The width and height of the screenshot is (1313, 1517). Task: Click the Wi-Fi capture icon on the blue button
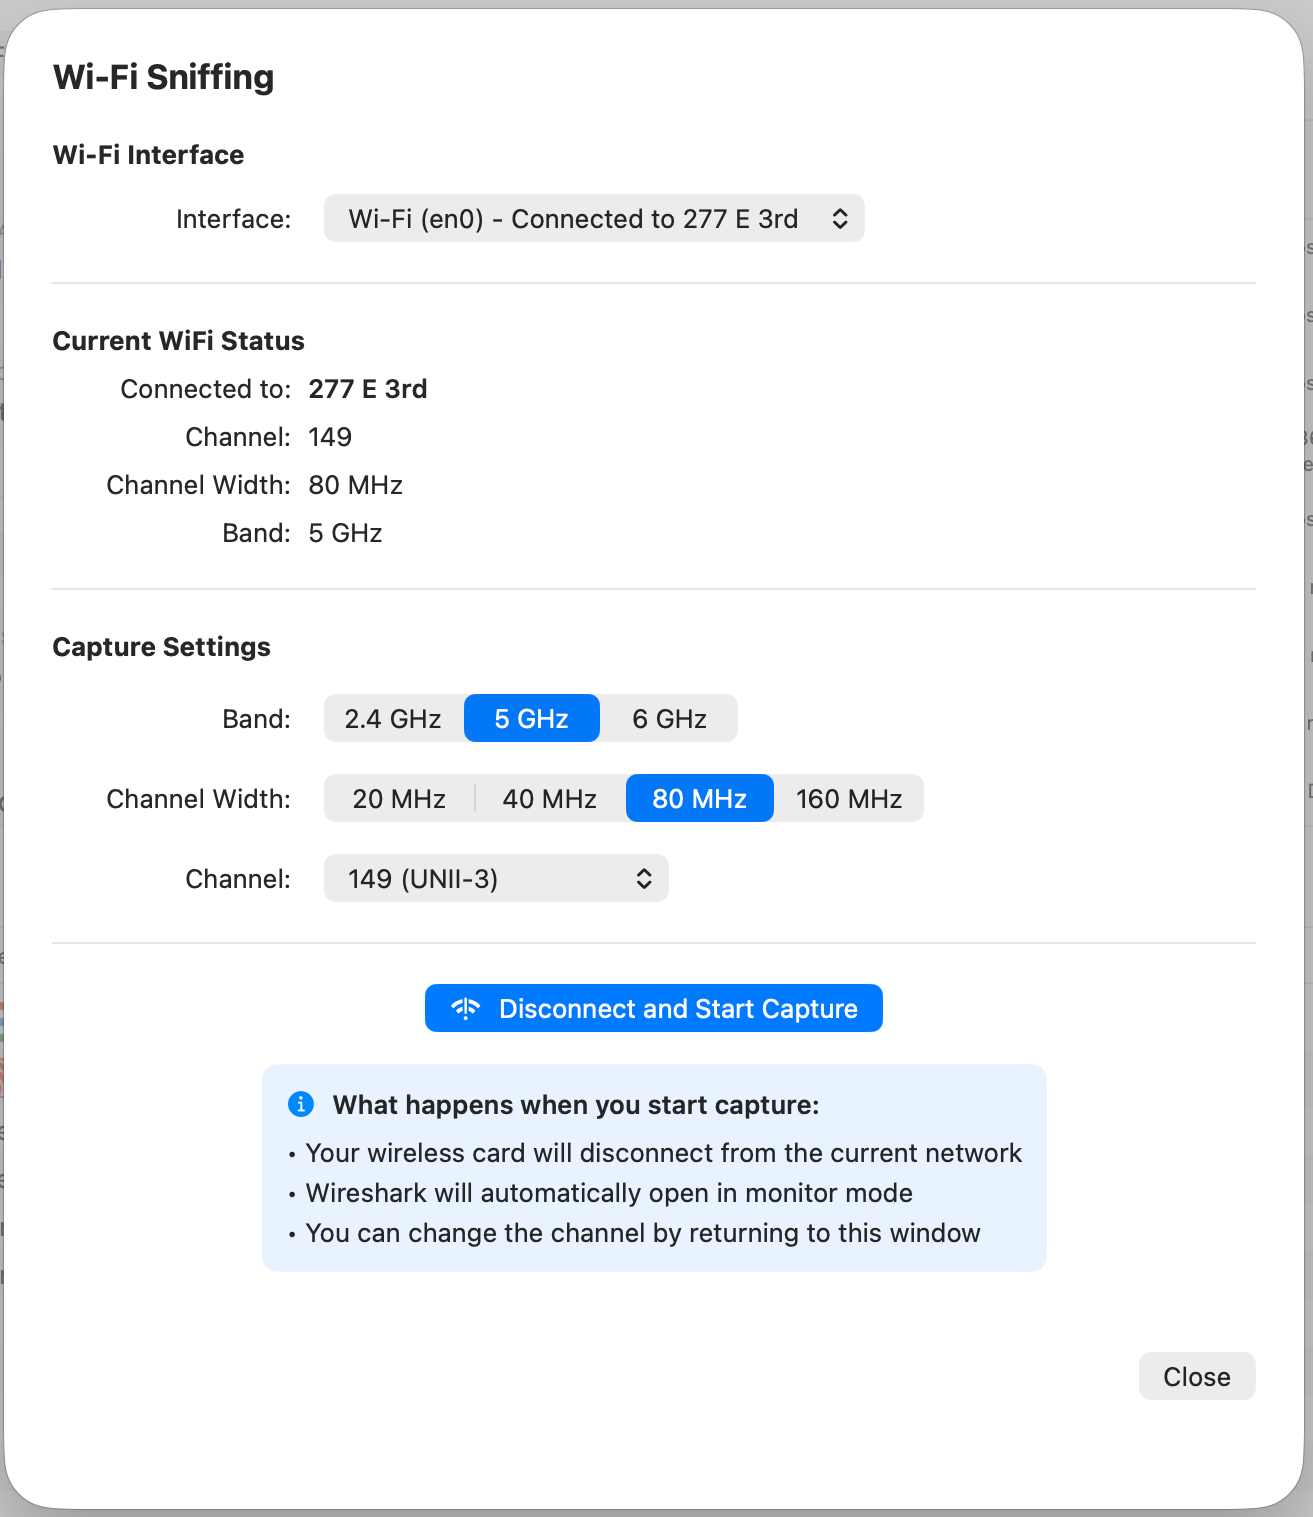pyautogui.click(x=466, y=1008)
